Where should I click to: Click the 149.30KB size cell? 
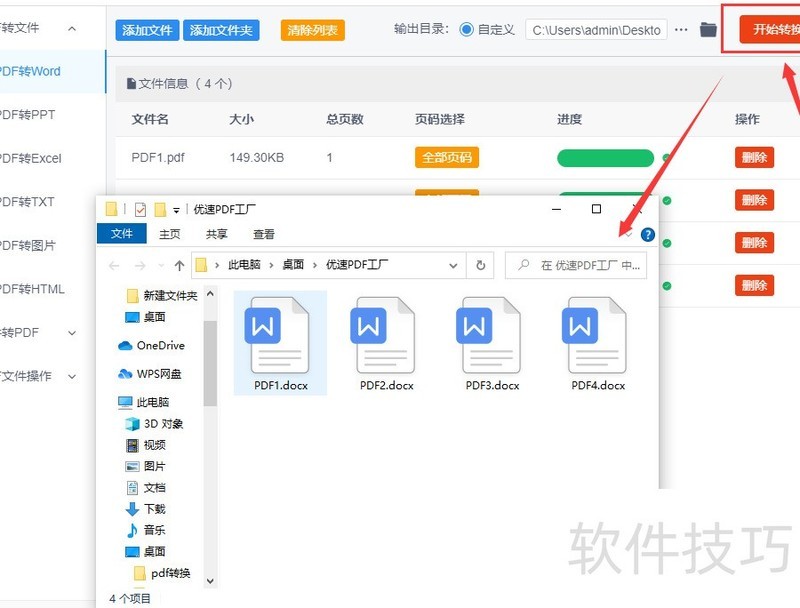(257, 158)
